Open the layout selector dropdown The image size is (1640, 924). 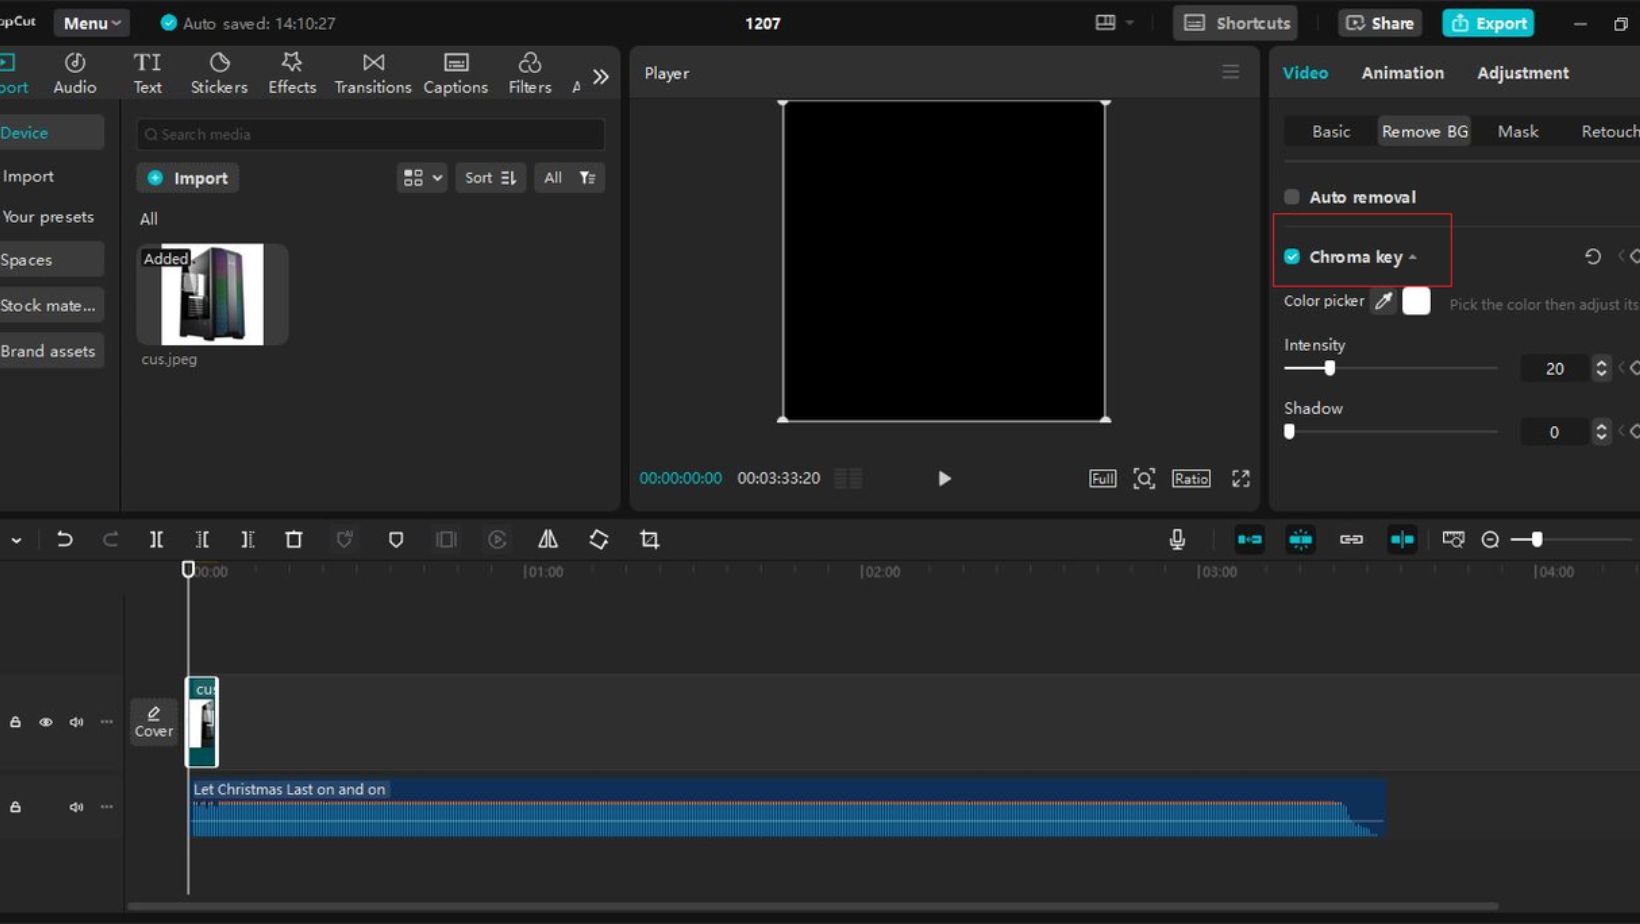pyautogui.click(x=1114, y=22)
